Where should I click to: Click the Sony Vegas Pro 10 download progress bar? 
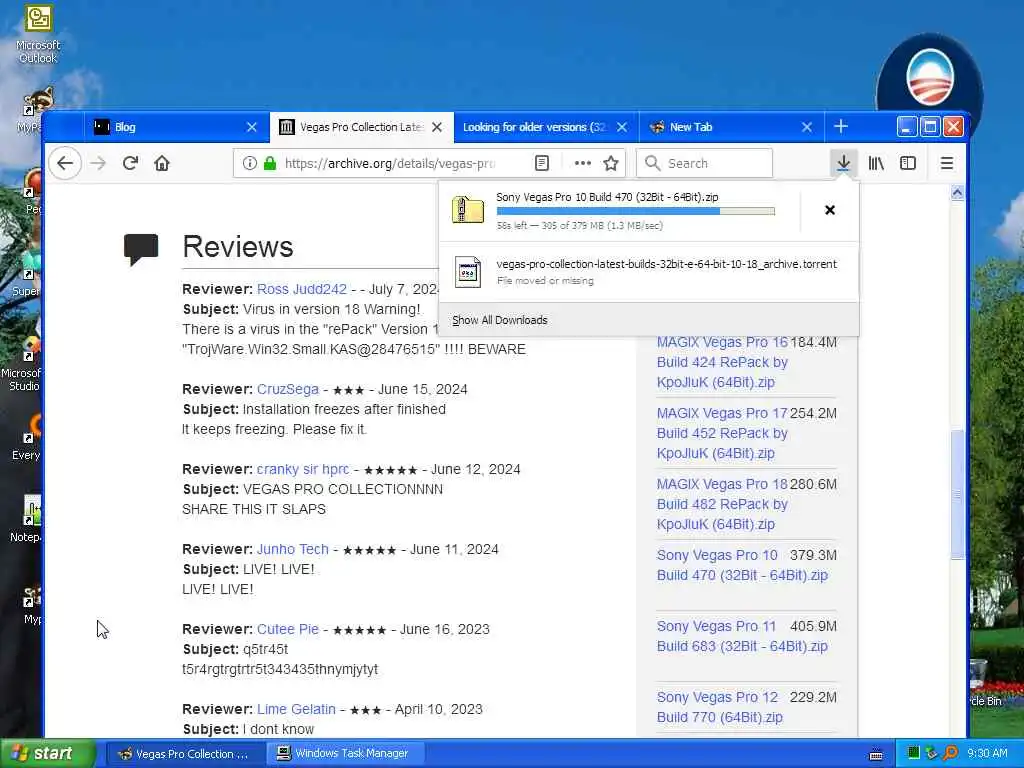click(635, 211)
